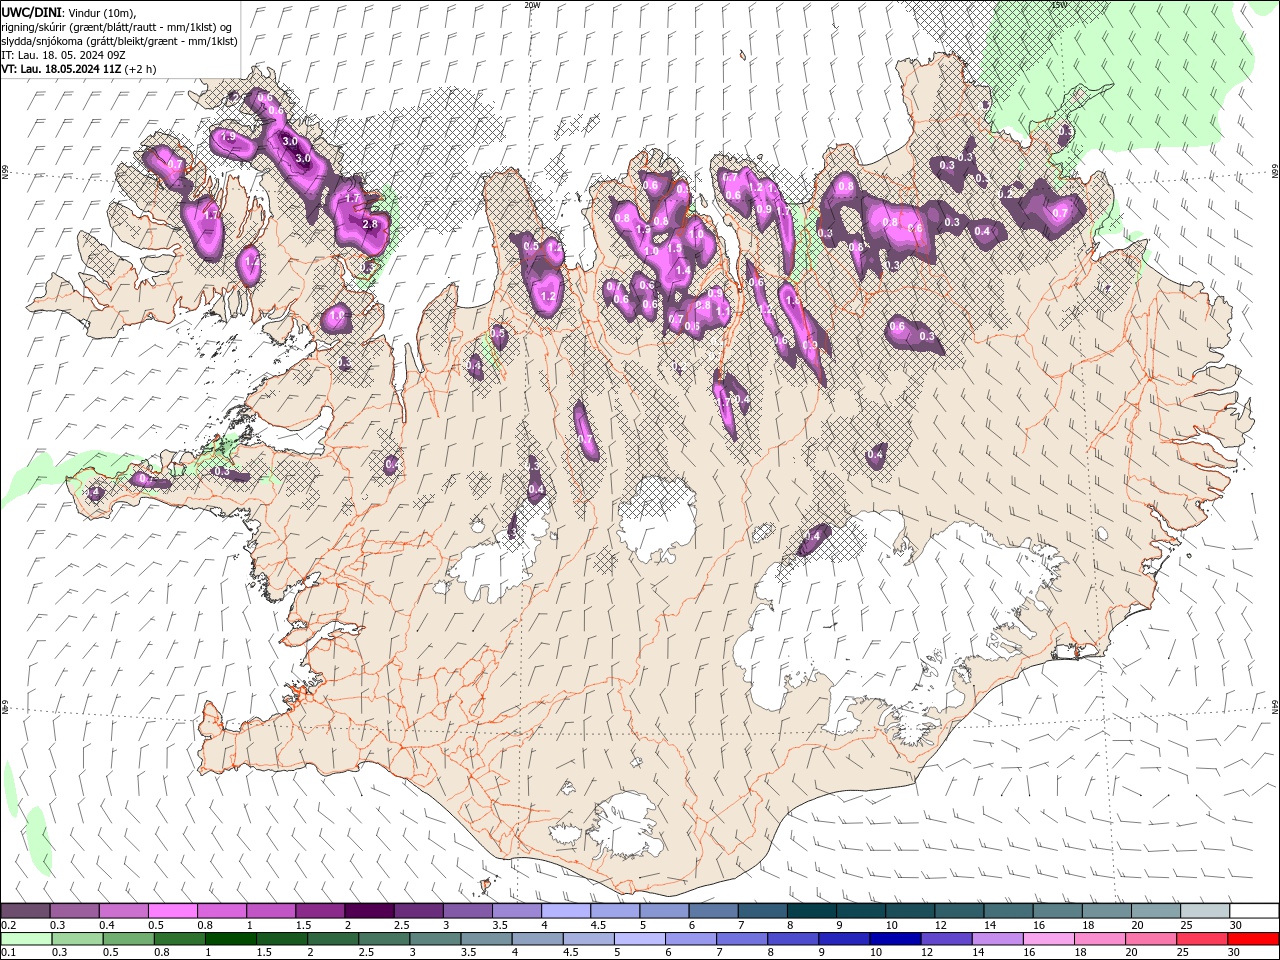
Task: Click the navy blue 10–12 rain legend swatch
Action: coord(895,938)
